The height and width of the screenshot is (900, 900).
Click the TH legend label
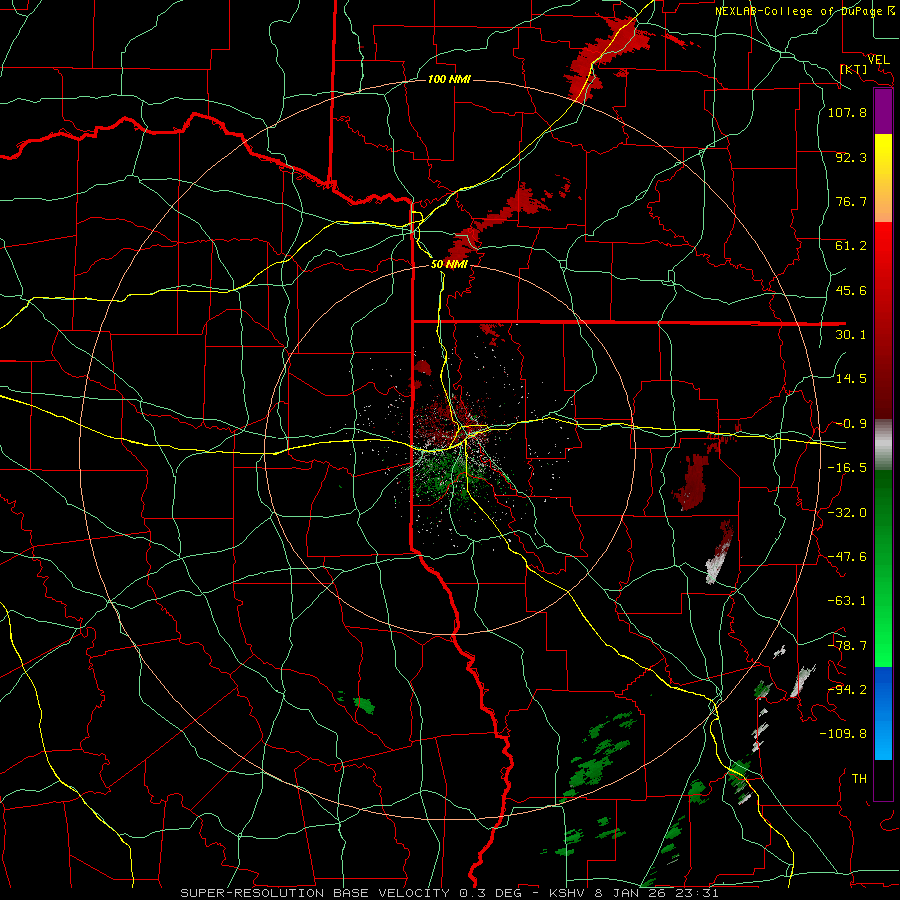[859, 779]
